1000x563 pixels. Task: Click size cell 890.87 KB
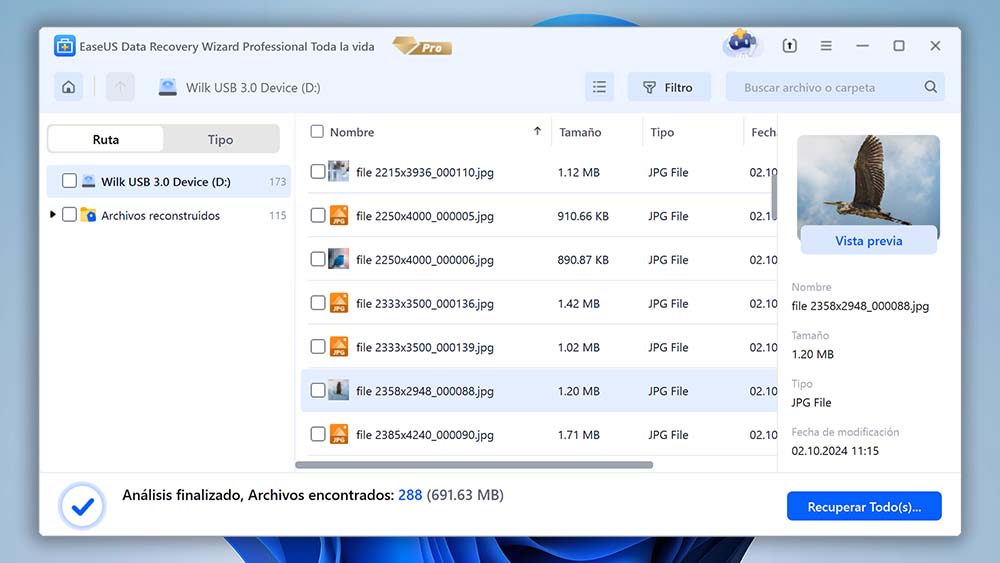pyautogui.click(x=583, y=260)
